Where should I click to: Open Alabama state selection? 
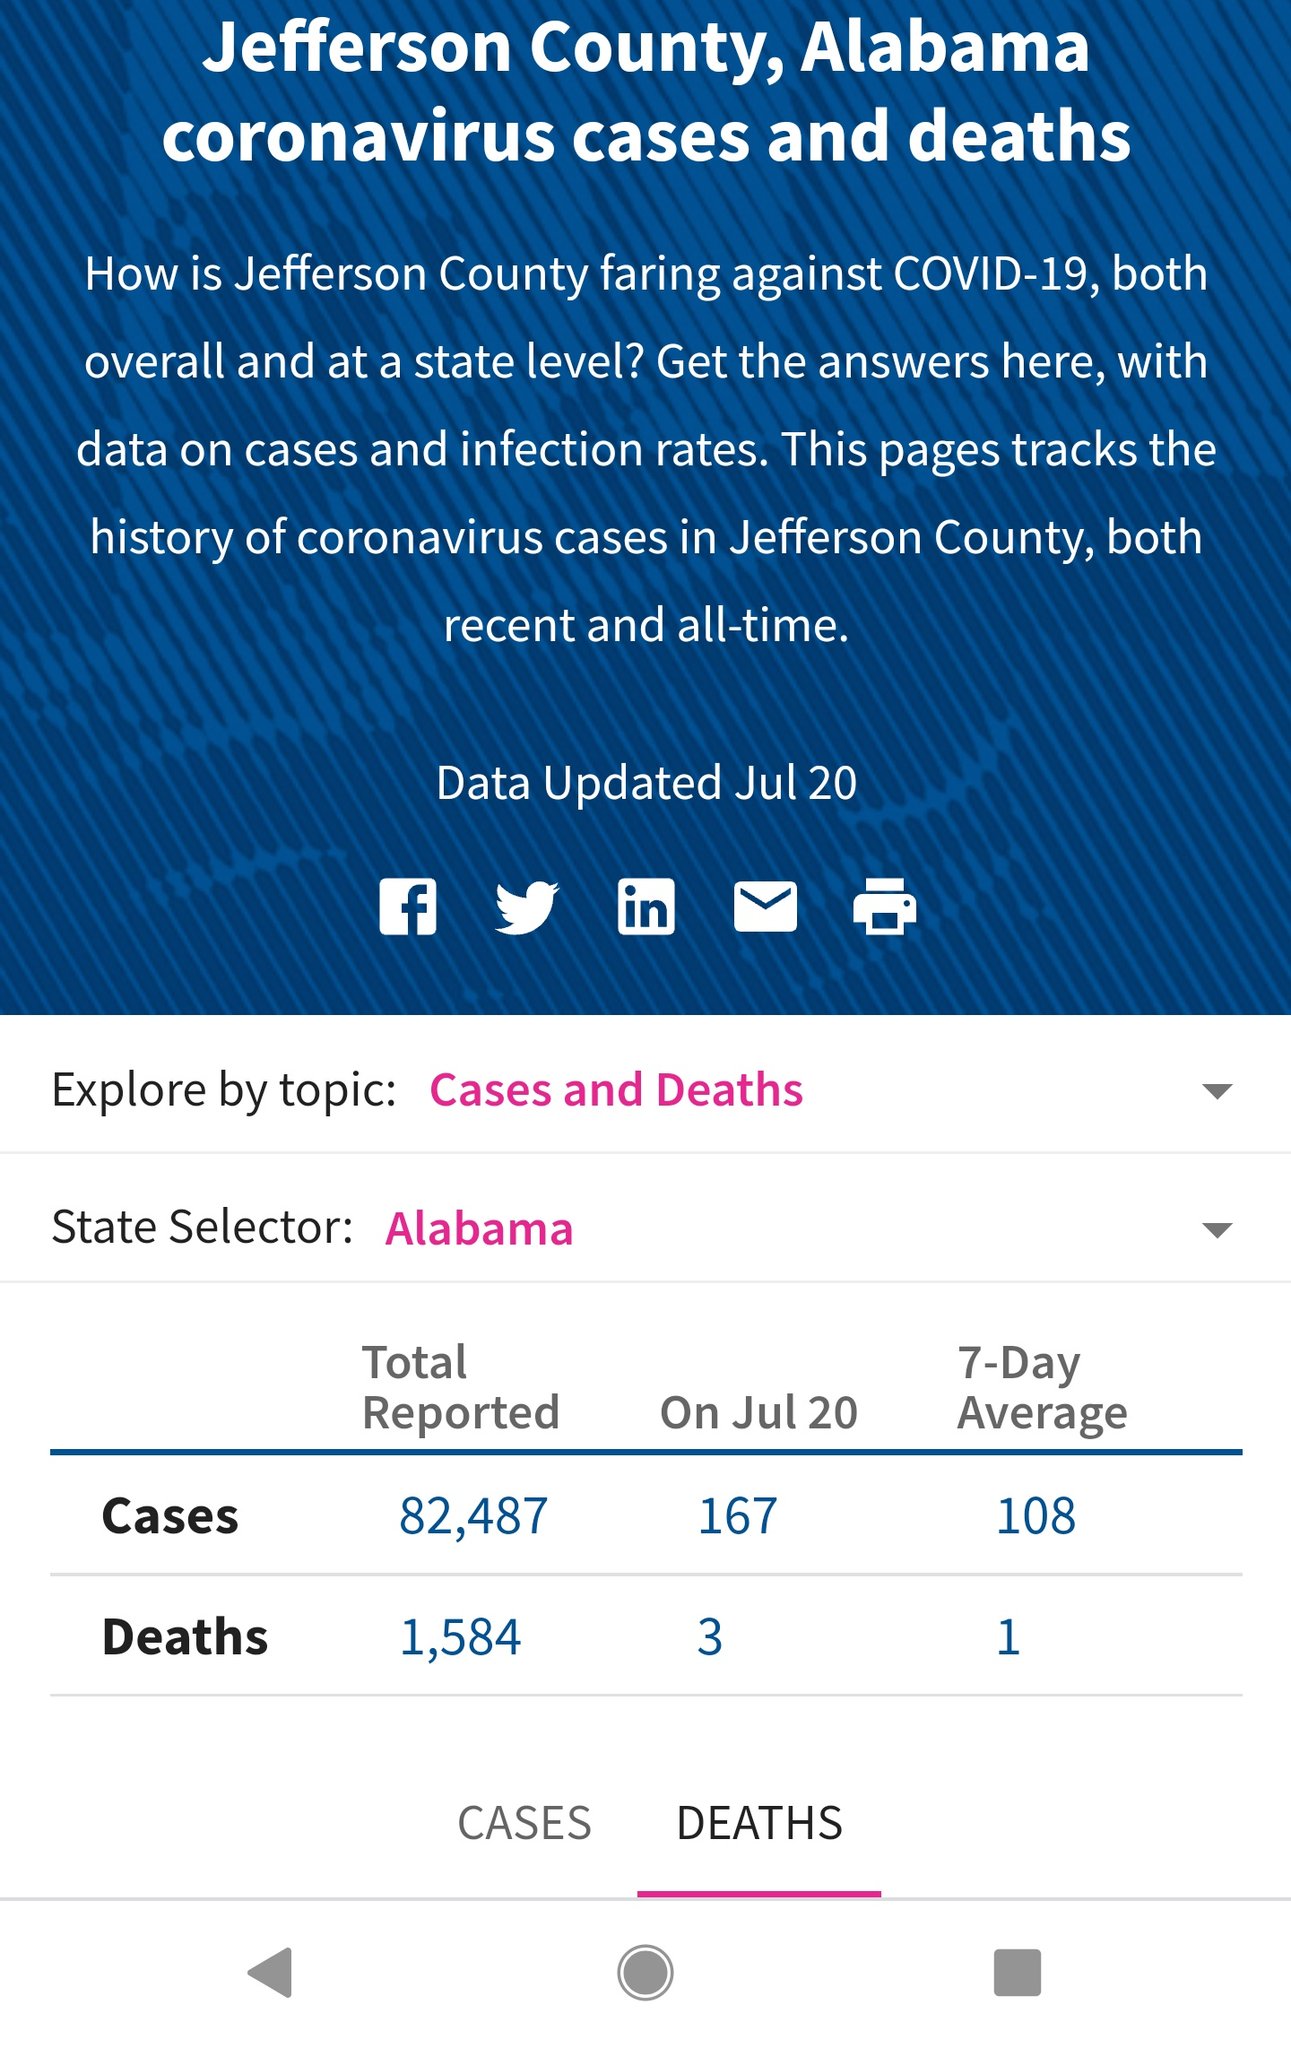point(479,1228)
